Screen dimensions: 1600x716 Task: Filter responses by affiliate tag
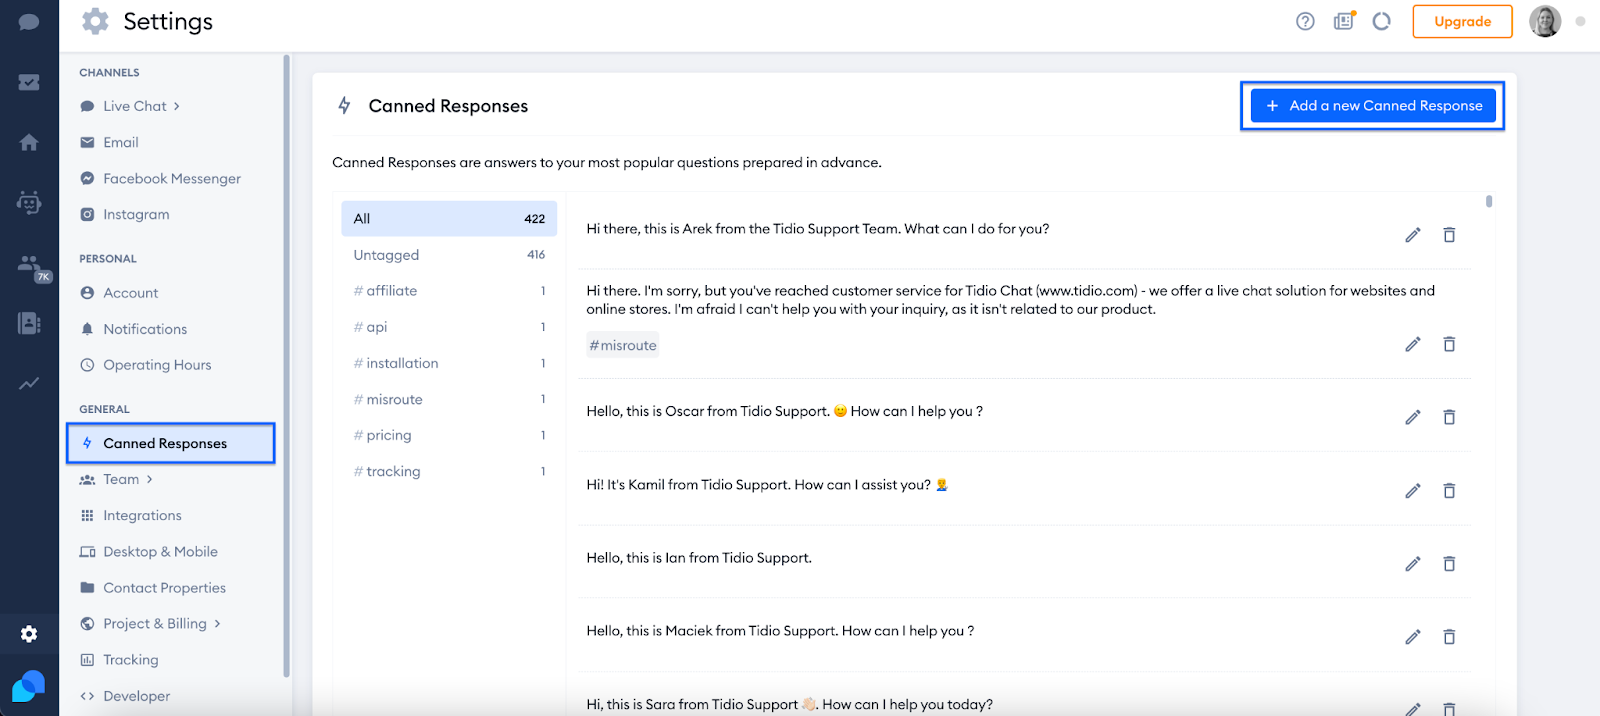coord(449,291)
